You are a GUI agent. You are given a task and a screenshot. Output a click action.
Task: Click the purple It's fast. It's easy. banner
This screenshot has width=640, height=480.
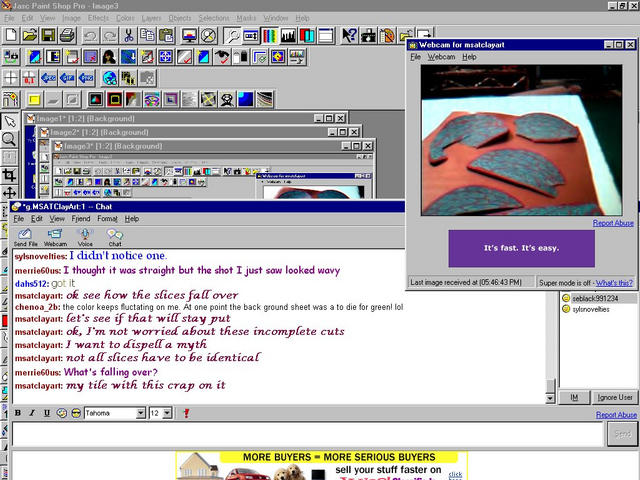pyautogui.click(x=521, y=248)
